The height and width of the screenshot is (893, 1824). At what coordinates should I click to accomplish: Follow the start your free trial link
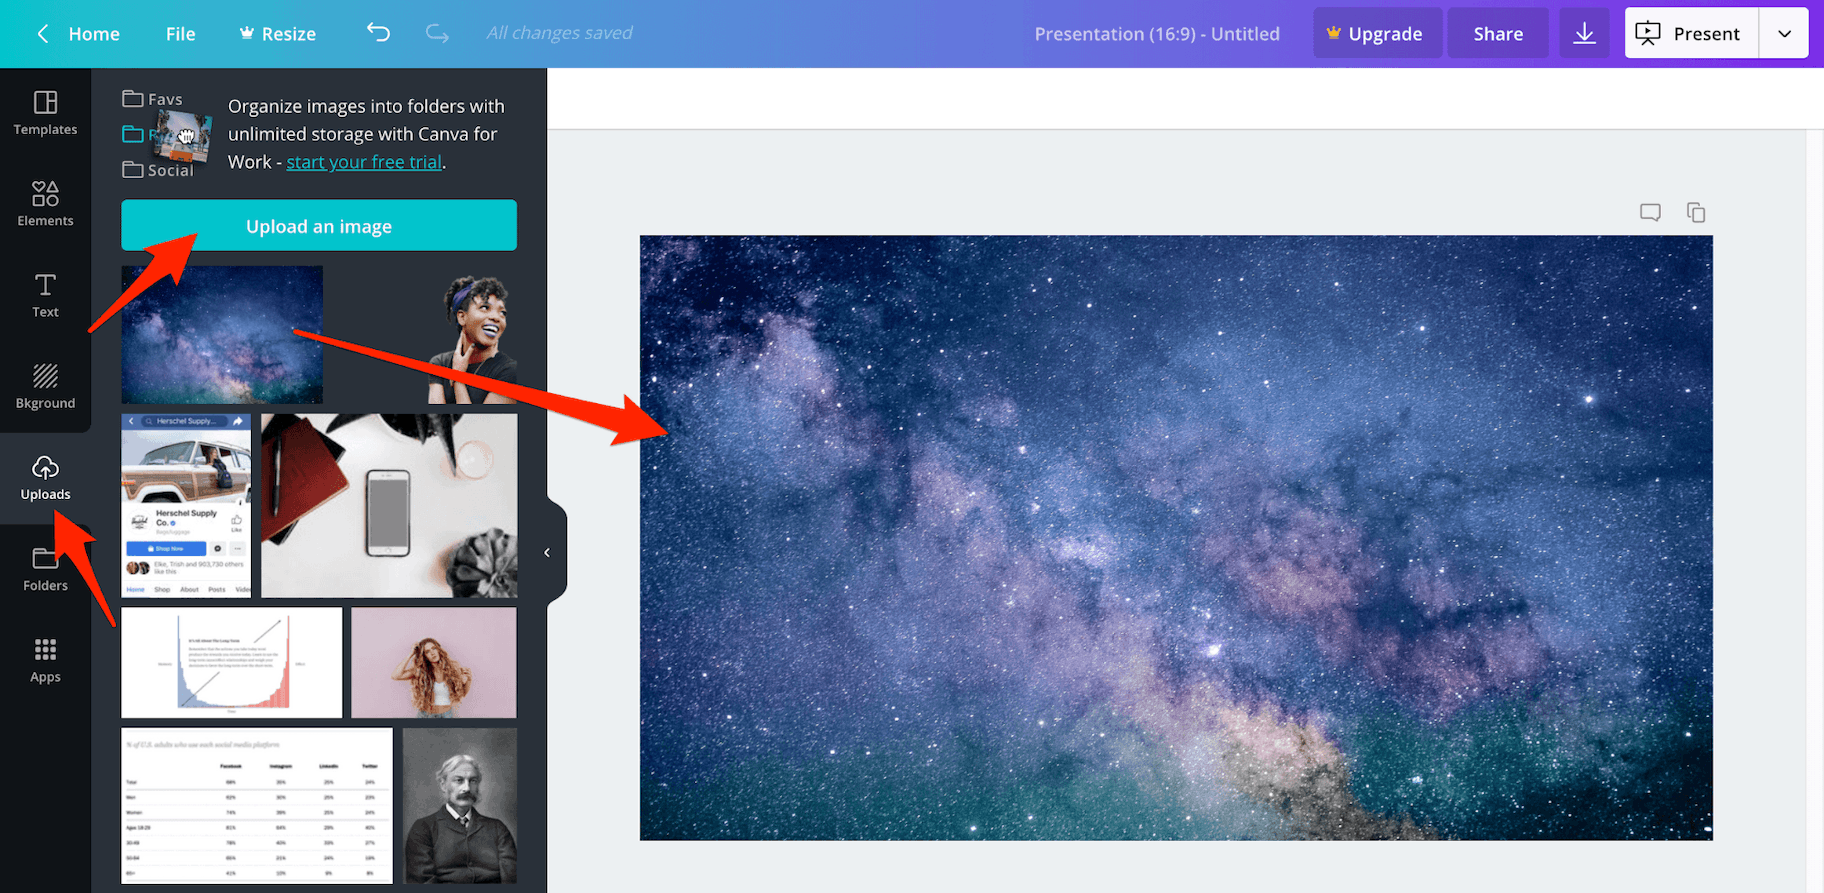[x=364, y=162]
